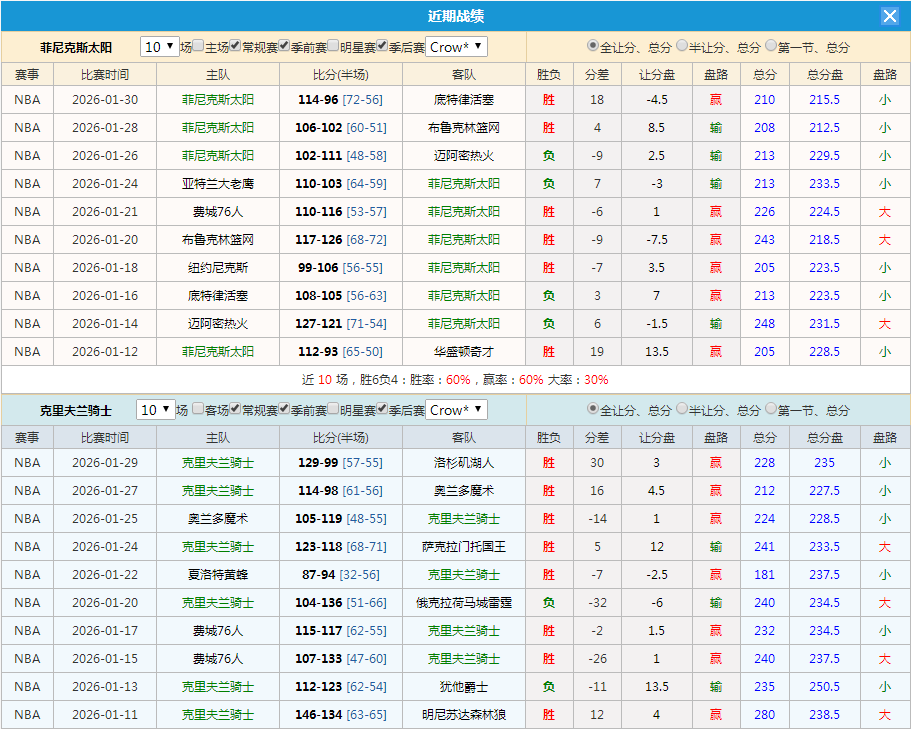Select the total line 215.5 in the top row

coord(825,101)
